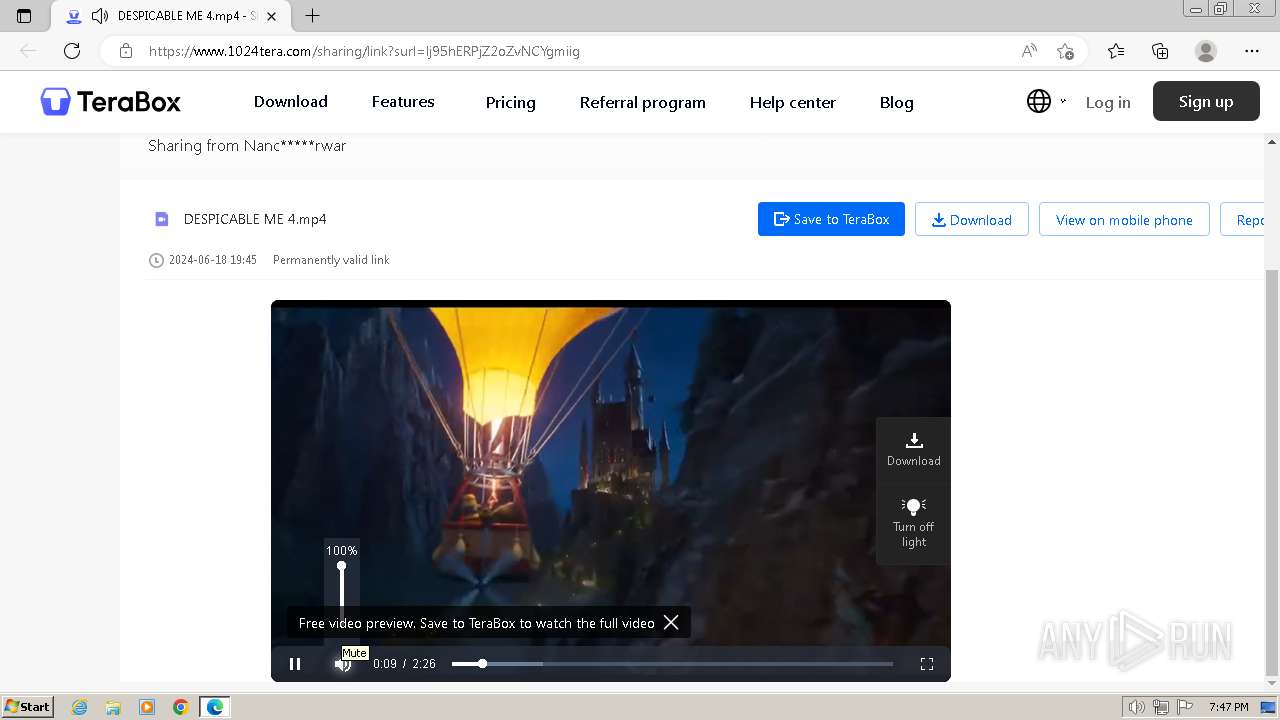Open media player from taskbar

pos(147,707)
